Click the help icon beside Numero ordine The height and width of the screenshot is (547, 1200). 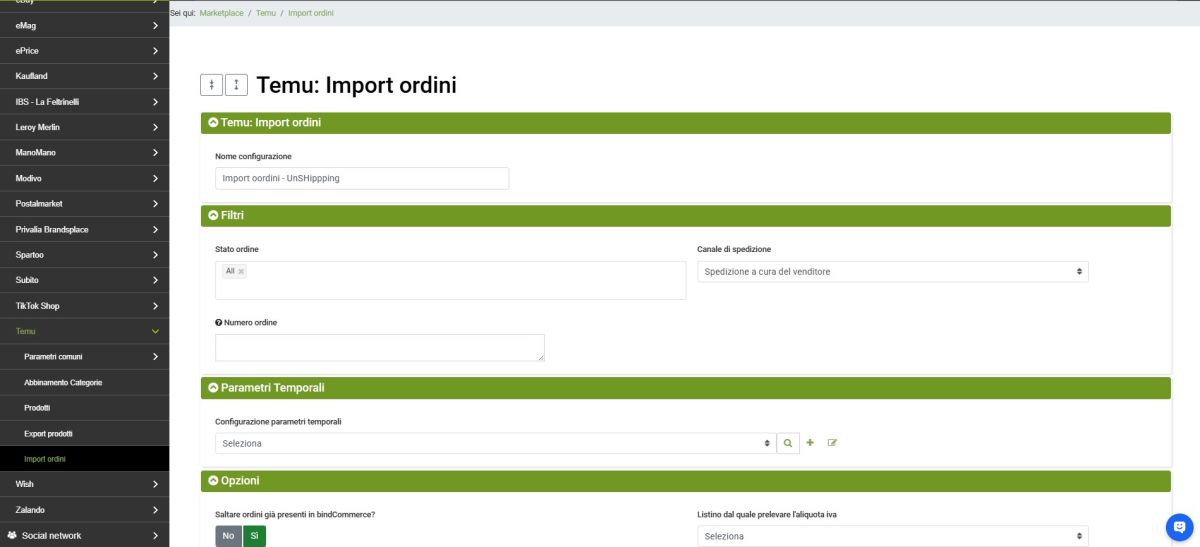pos(219,323)
